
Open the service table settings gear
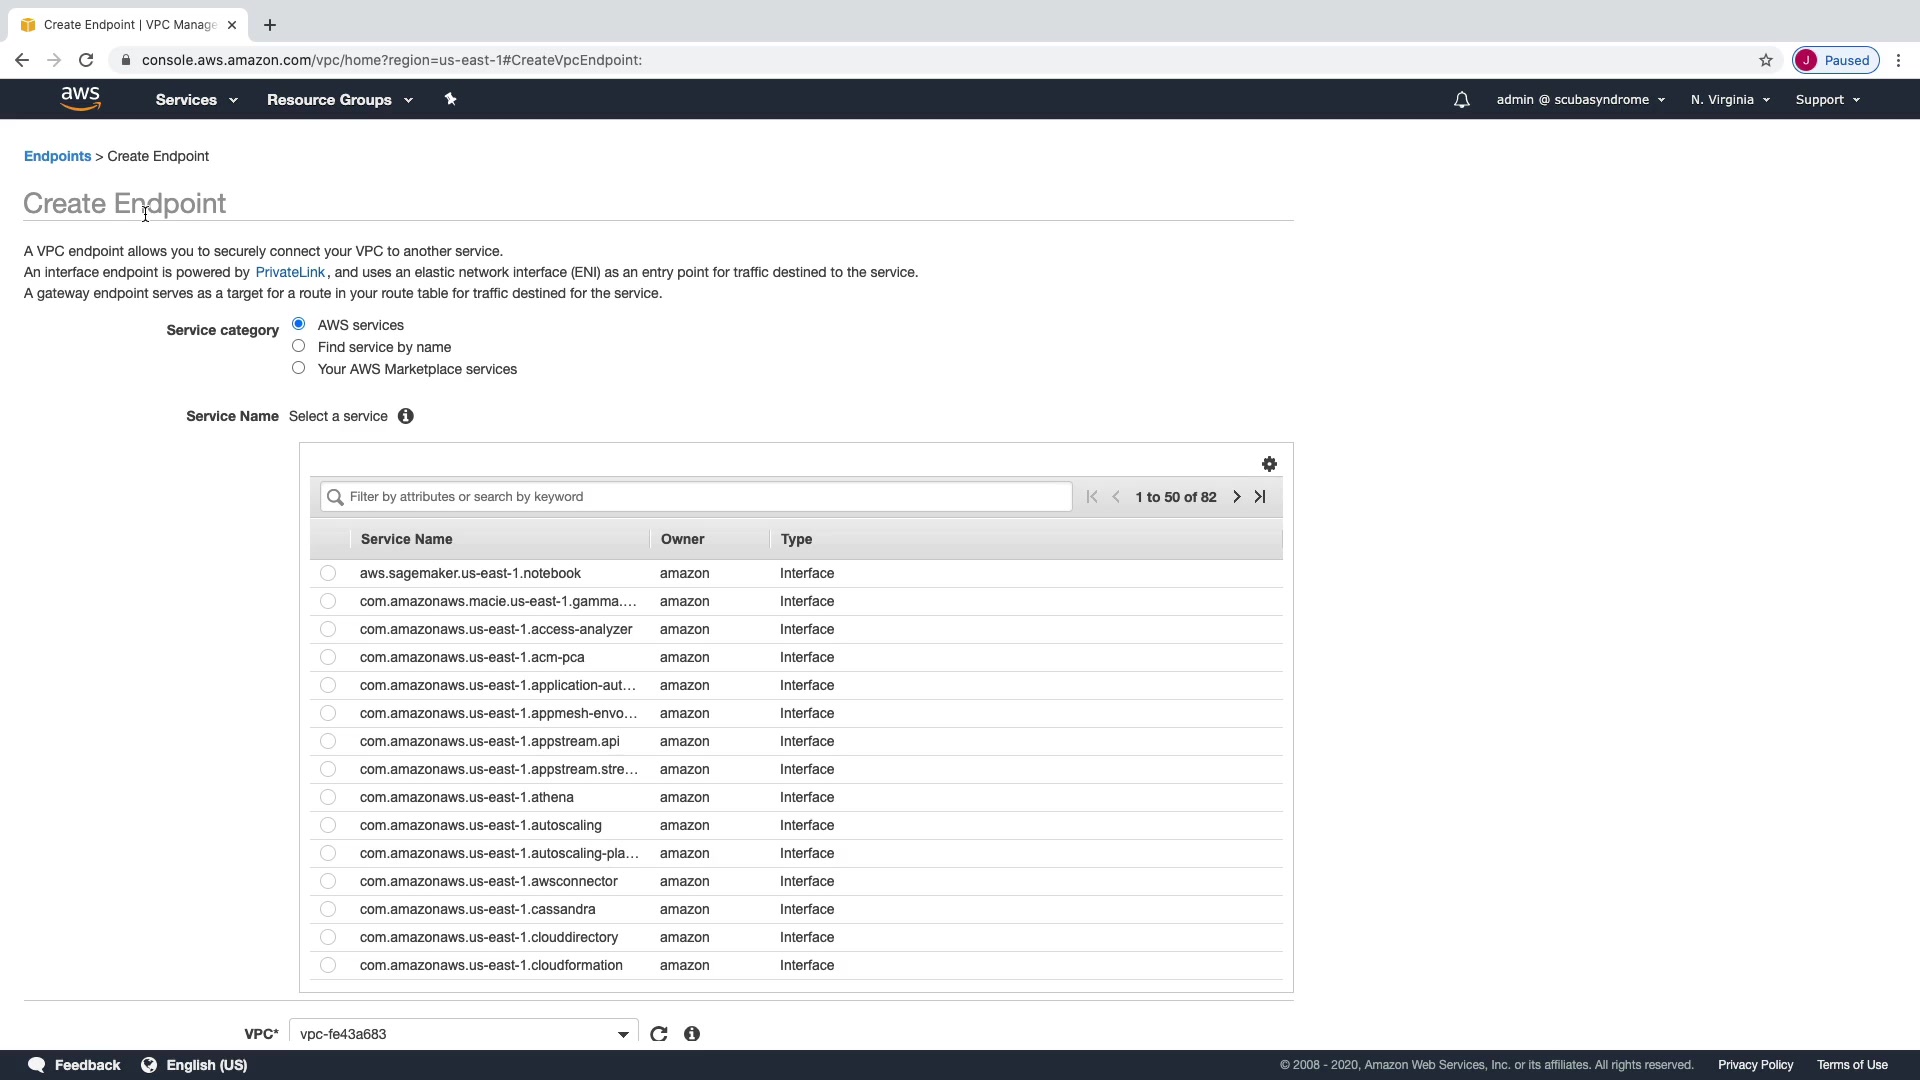click(x=1269, y=464)
